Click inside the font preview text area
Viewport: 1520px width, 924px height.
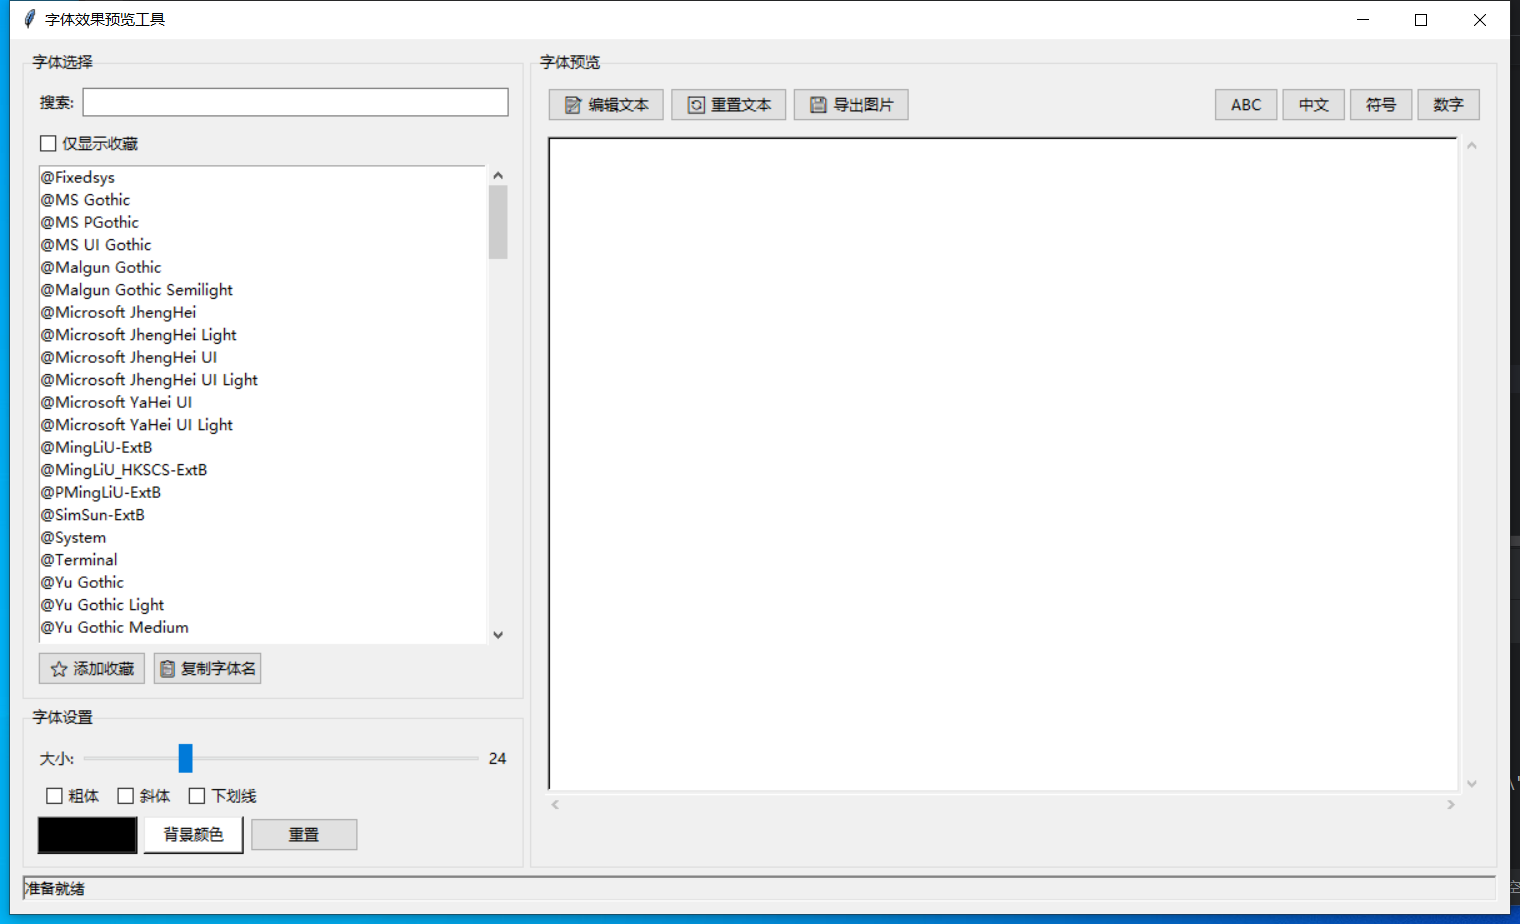(x=1003, y=464)
